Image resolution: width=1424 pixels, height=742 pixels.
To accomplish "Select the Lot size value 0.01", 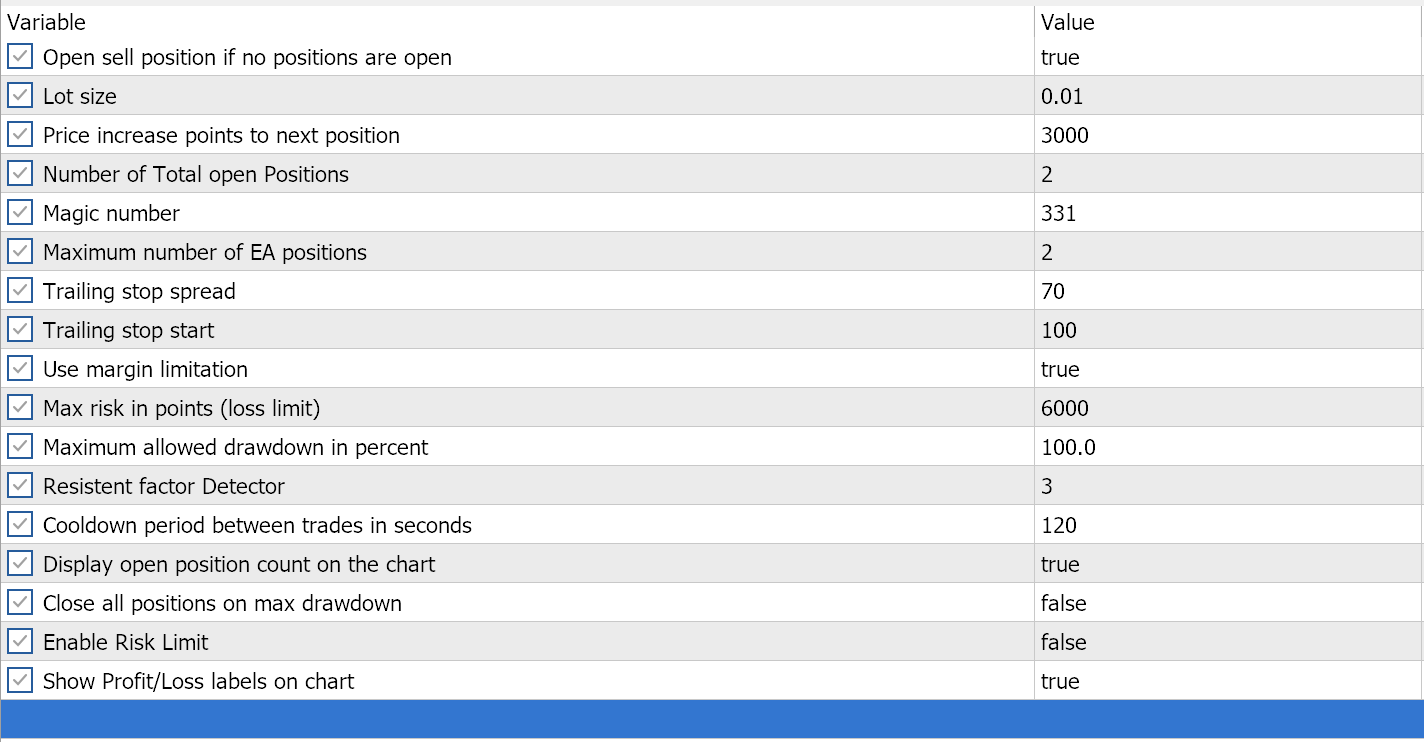I will [x=1062, y=96].
